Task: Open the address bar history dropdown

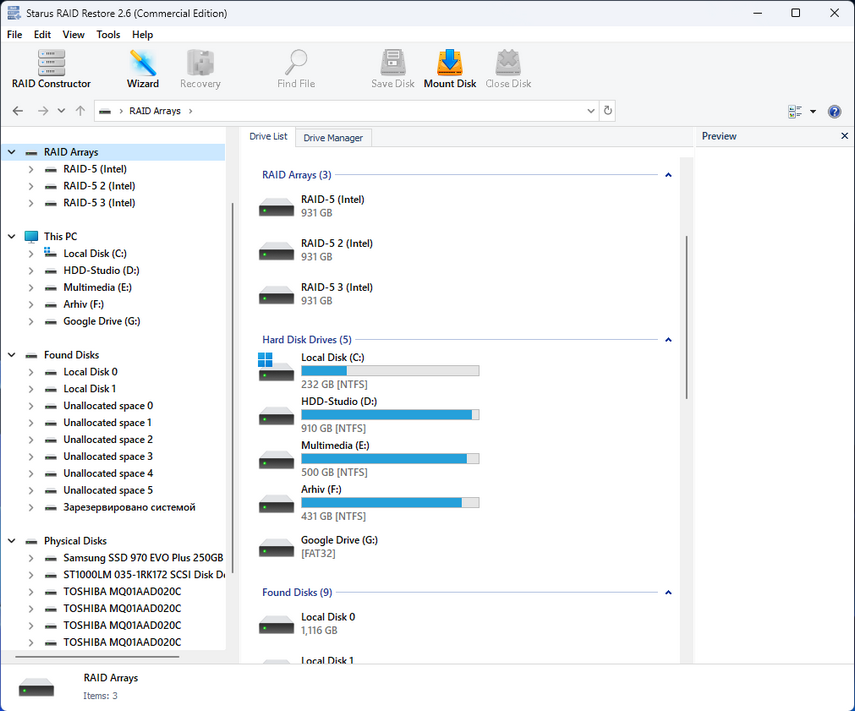Action: click(591, 111)
